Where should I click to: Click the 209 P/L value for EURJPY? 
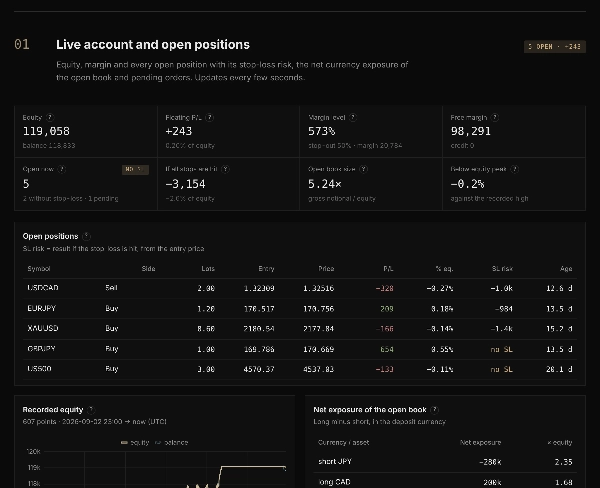pyautogui.click(x=387, y=308)
